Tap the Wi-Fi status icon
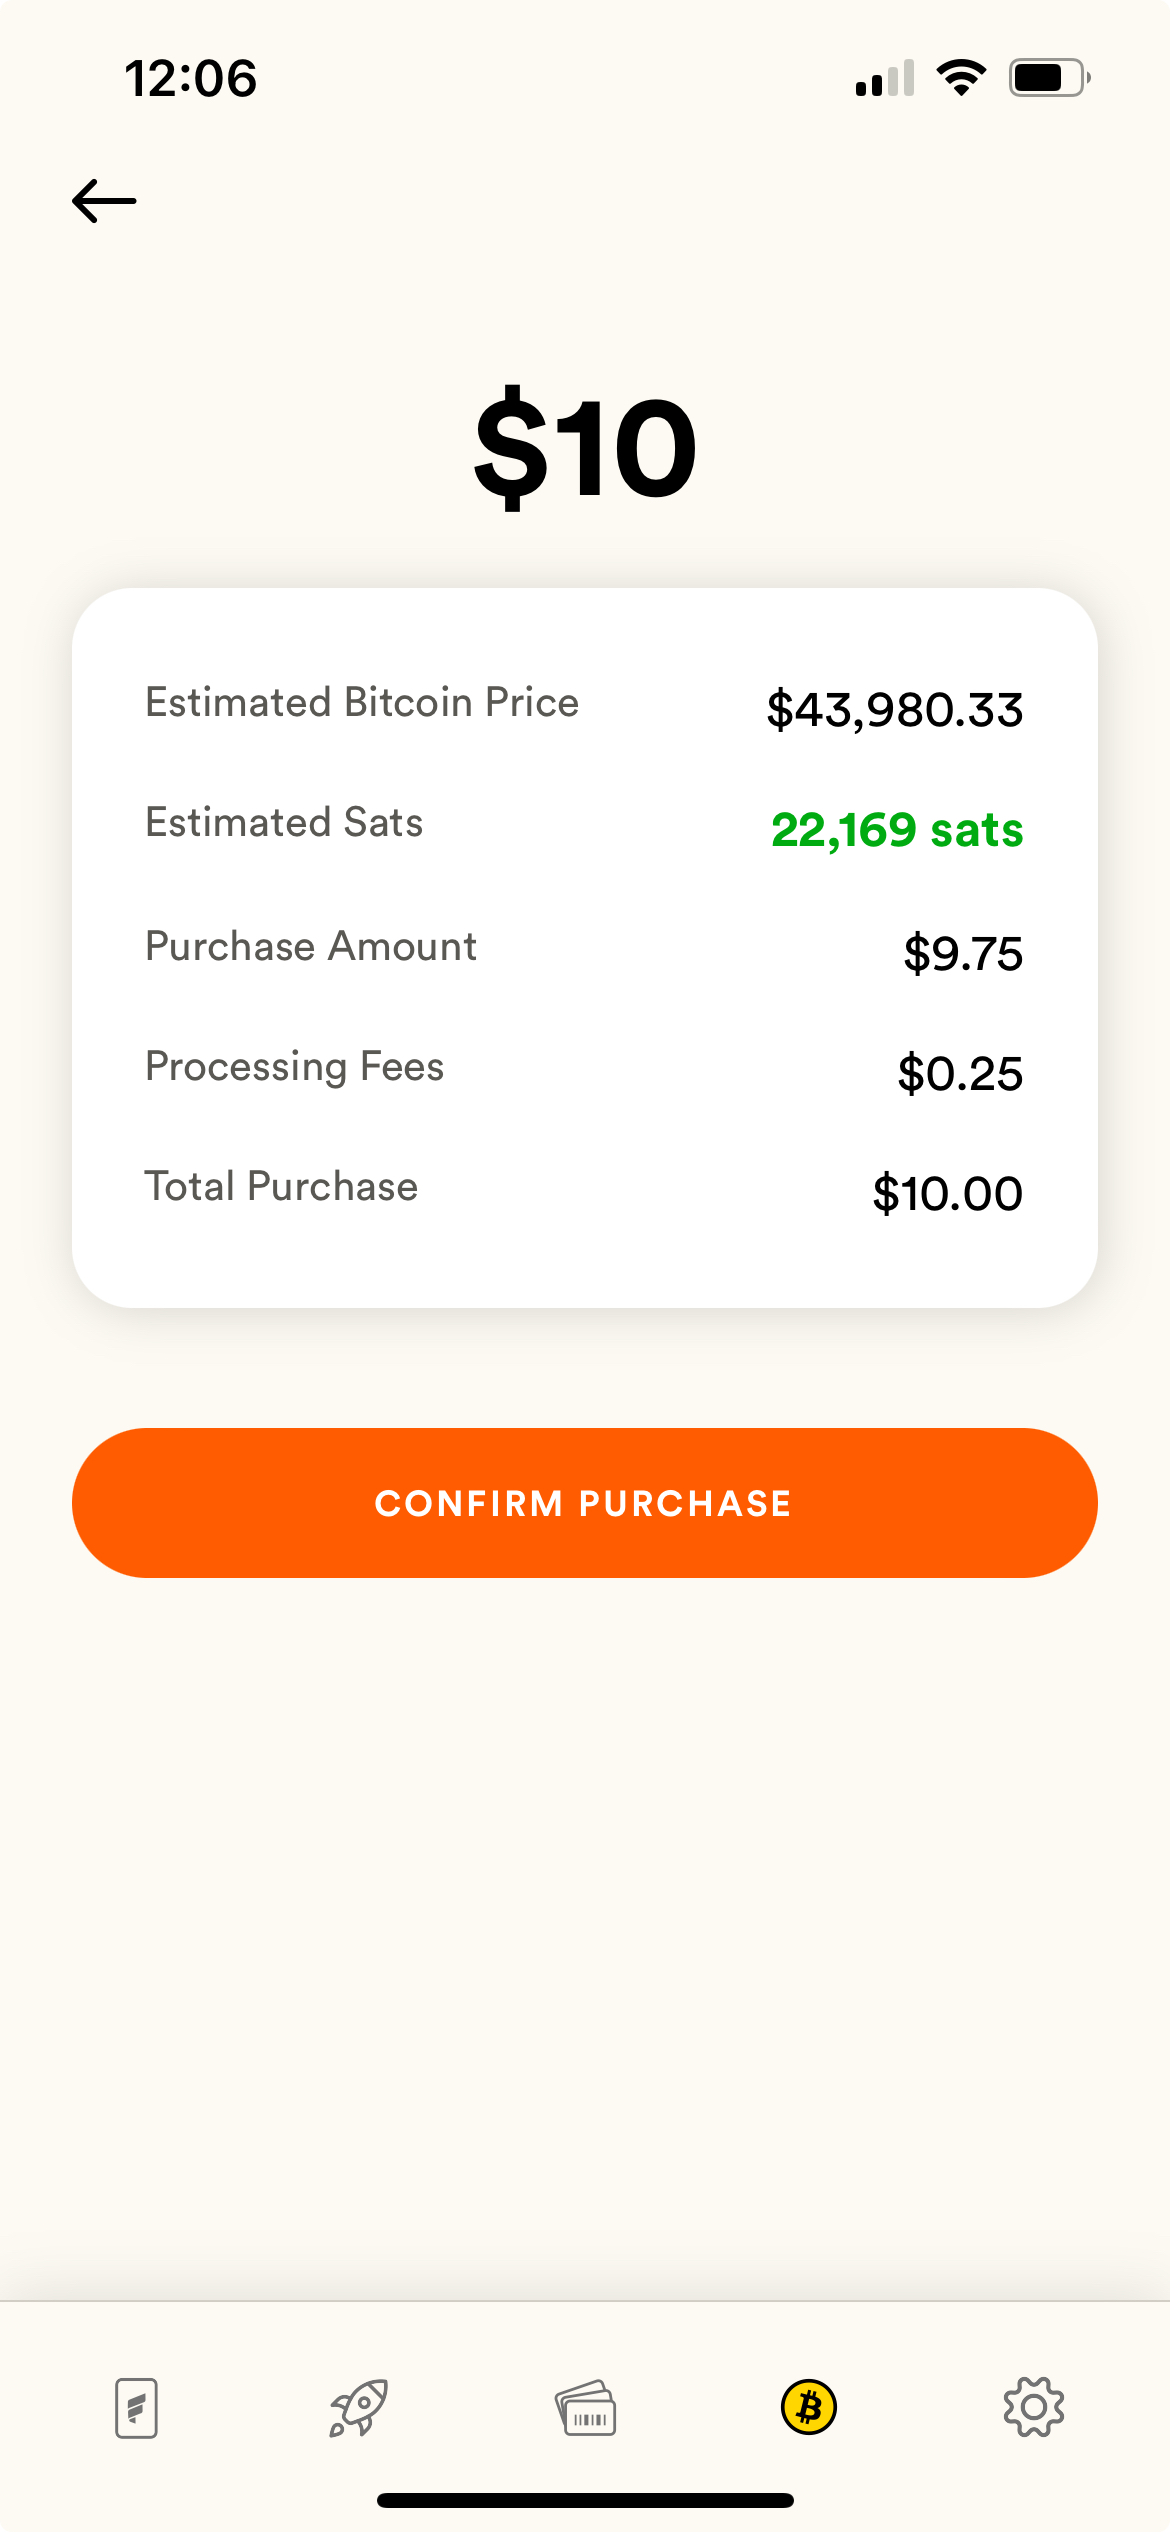This screenshot has height=2532, width=1170. point(961,78)
